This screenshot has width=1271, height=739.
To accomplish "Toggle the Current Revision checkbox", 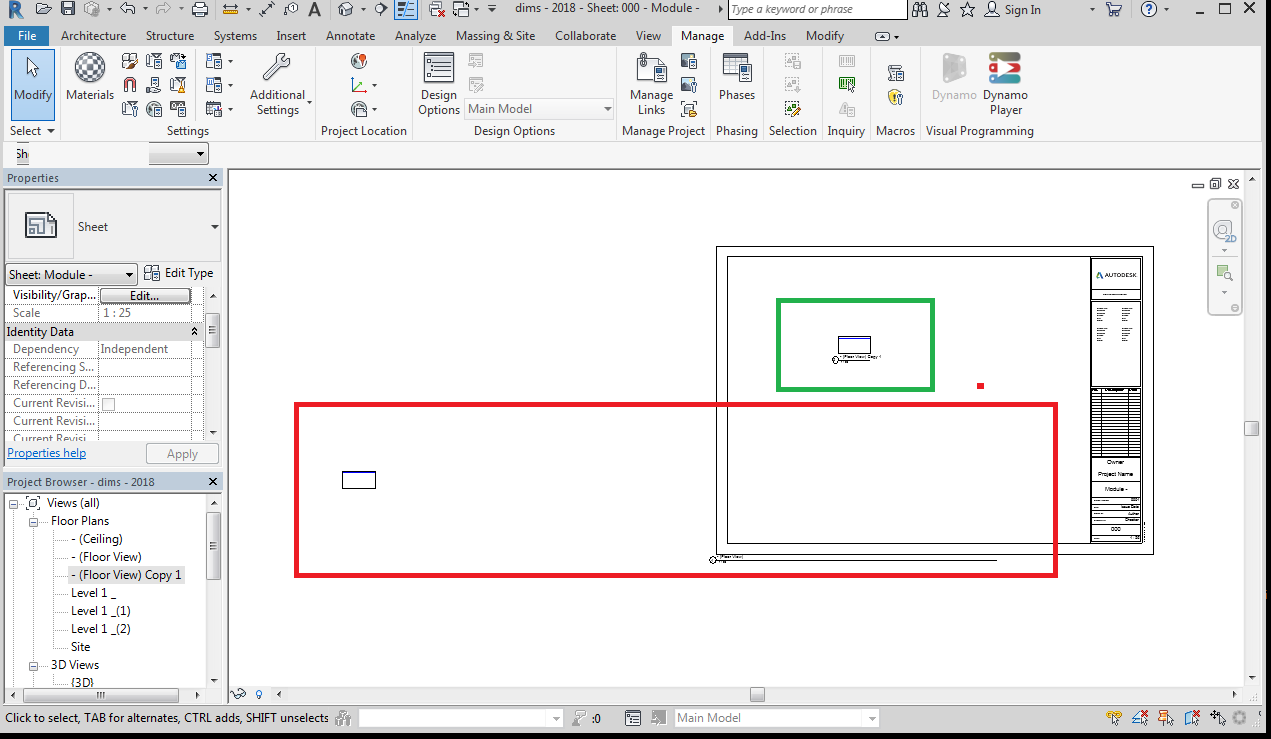I will point(109,404).
